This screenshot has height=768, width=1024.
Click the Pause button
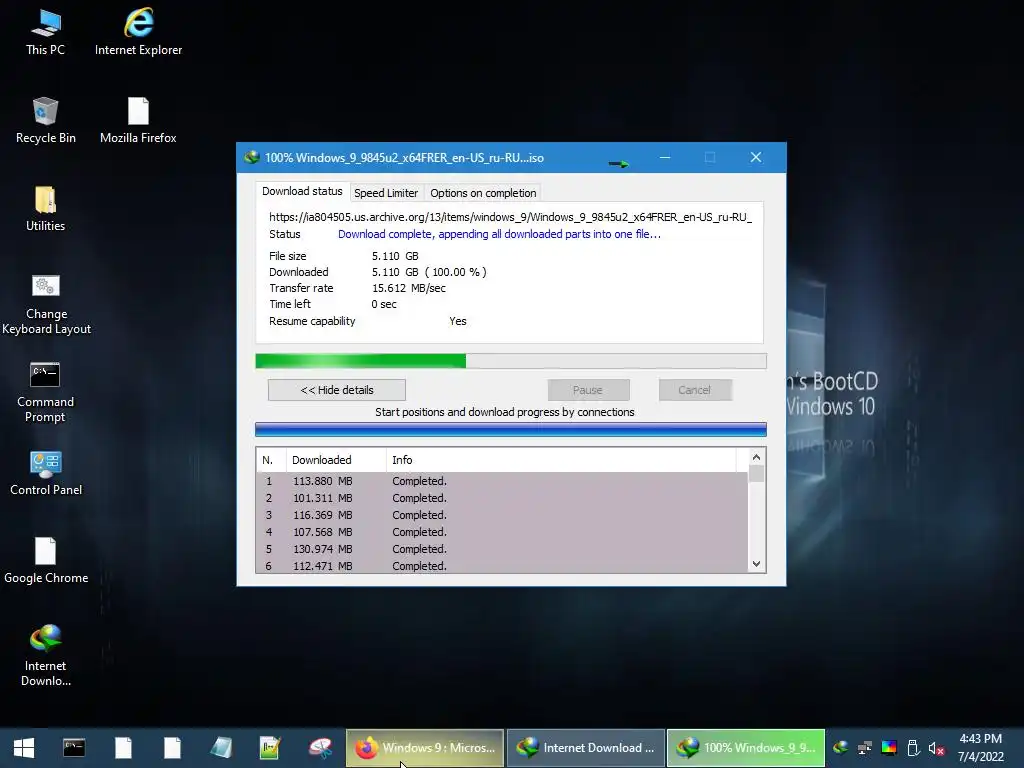pos(588,390)
